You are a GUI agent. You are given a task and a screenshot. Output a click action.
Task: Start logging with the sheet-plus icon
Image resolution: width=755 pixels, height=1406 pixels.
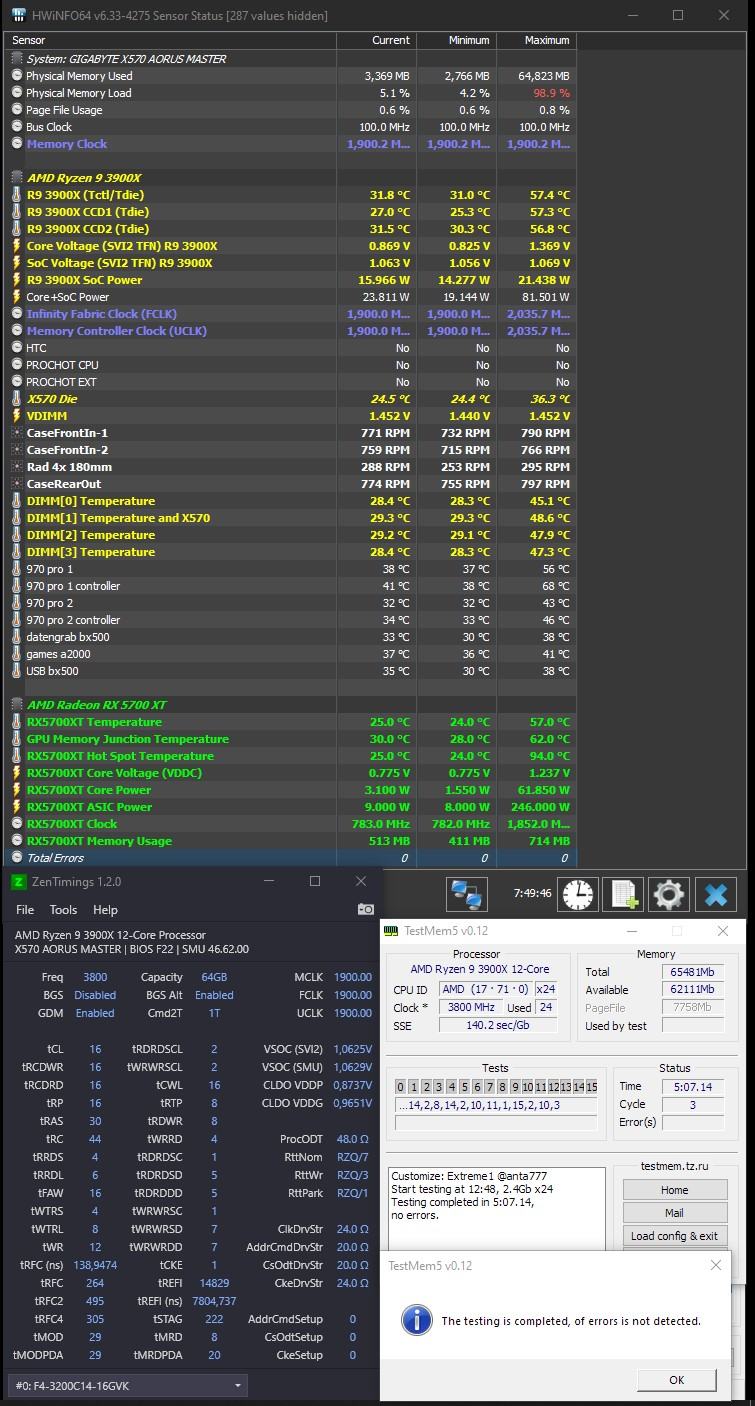click(625, 894)
